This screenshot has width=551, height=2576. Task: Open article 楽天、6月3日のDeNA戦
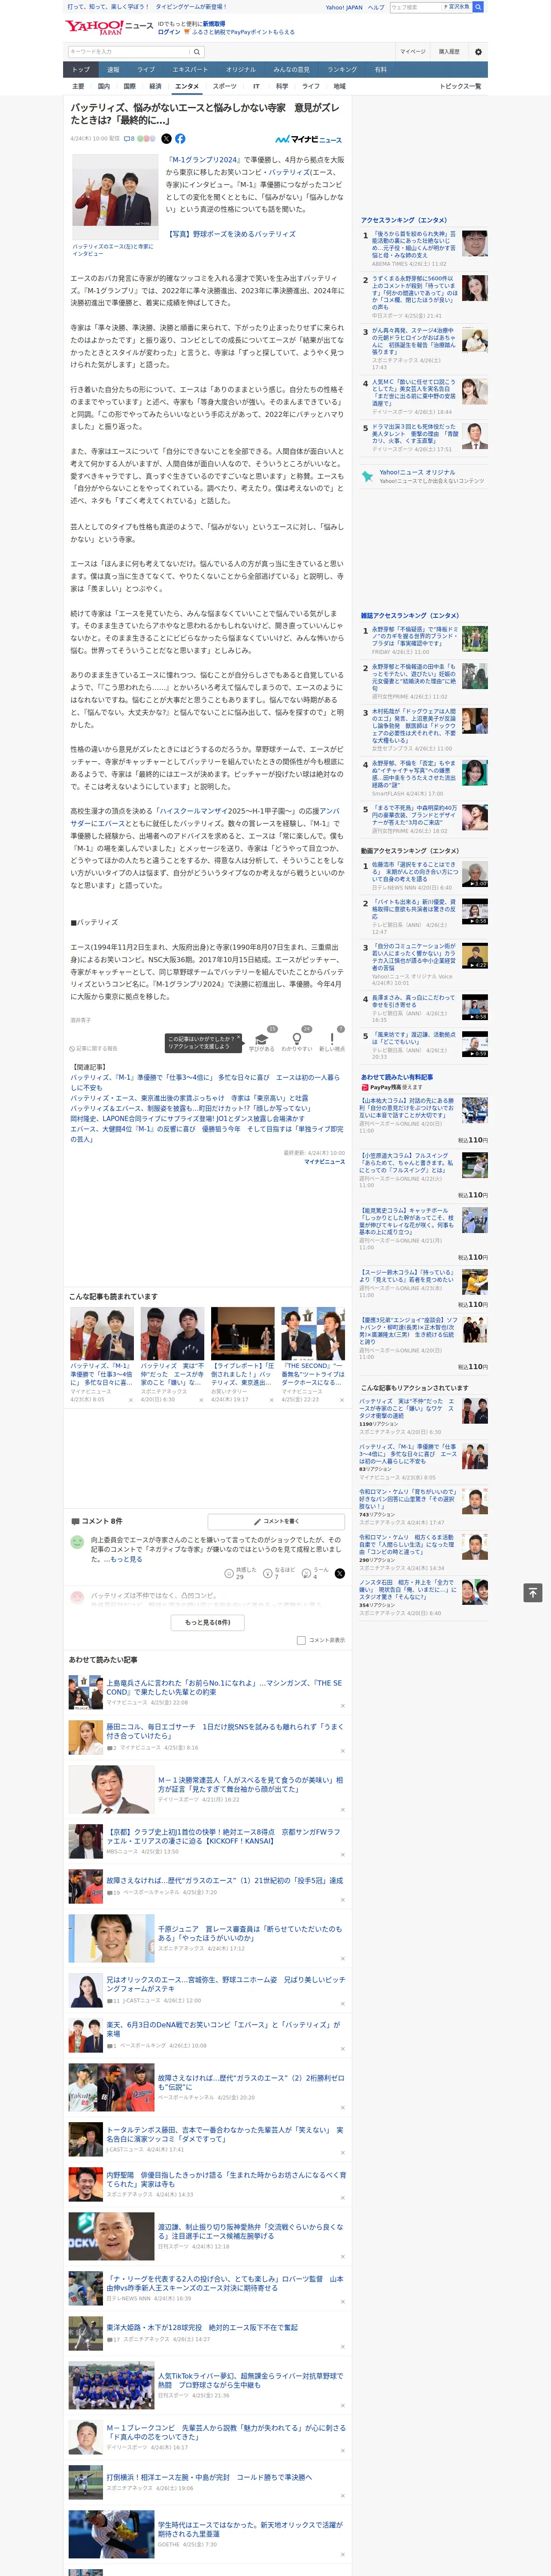[224, 2028]
